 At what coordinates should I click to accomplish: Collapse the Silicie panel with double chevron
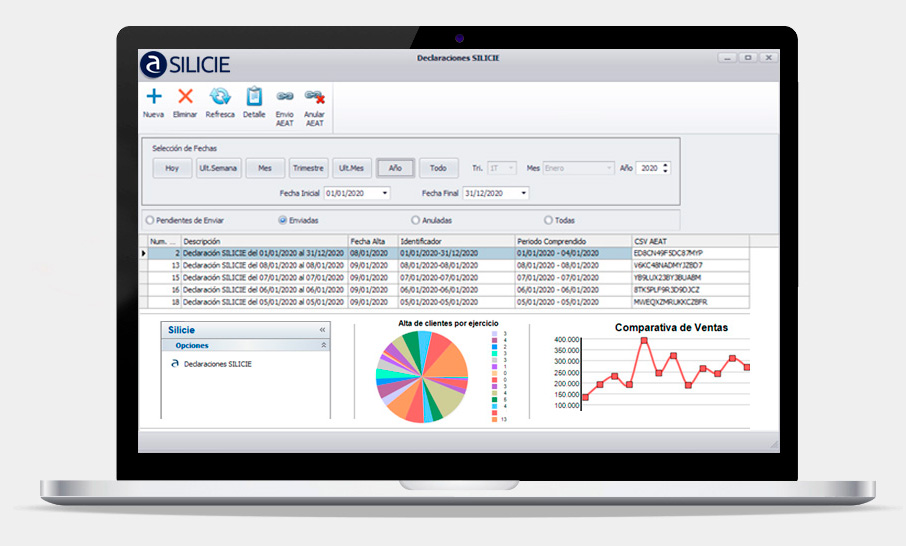(322, 329)
